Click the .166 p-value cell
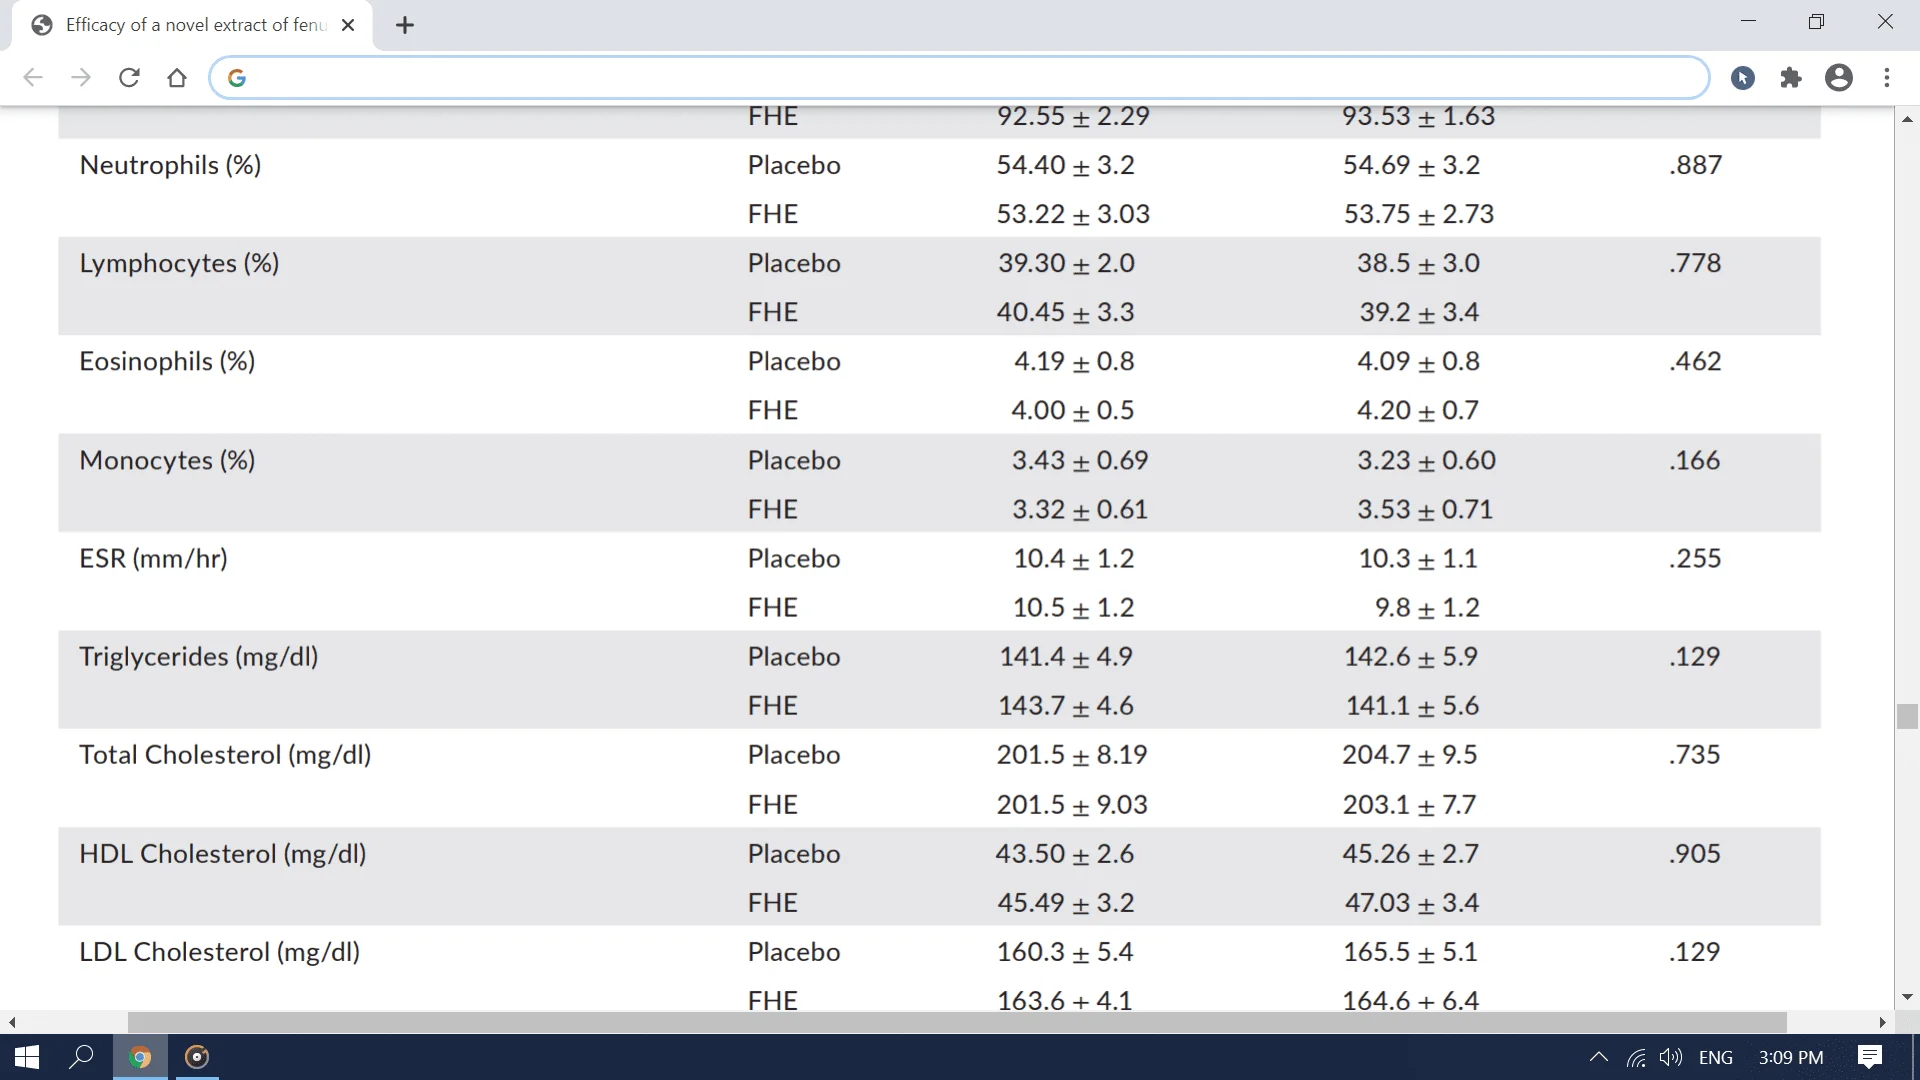Screen dimensions: 1920x1080 (1695, 460)
